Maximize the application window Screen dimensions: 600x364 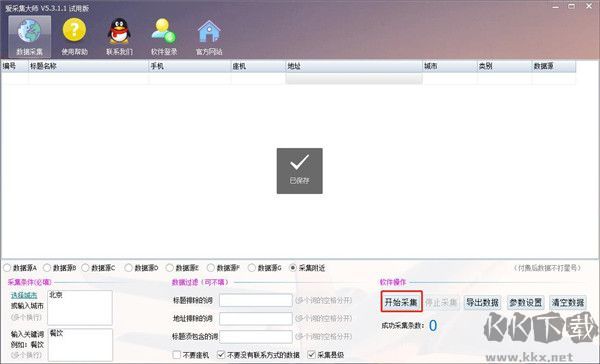tap(572, 7)
